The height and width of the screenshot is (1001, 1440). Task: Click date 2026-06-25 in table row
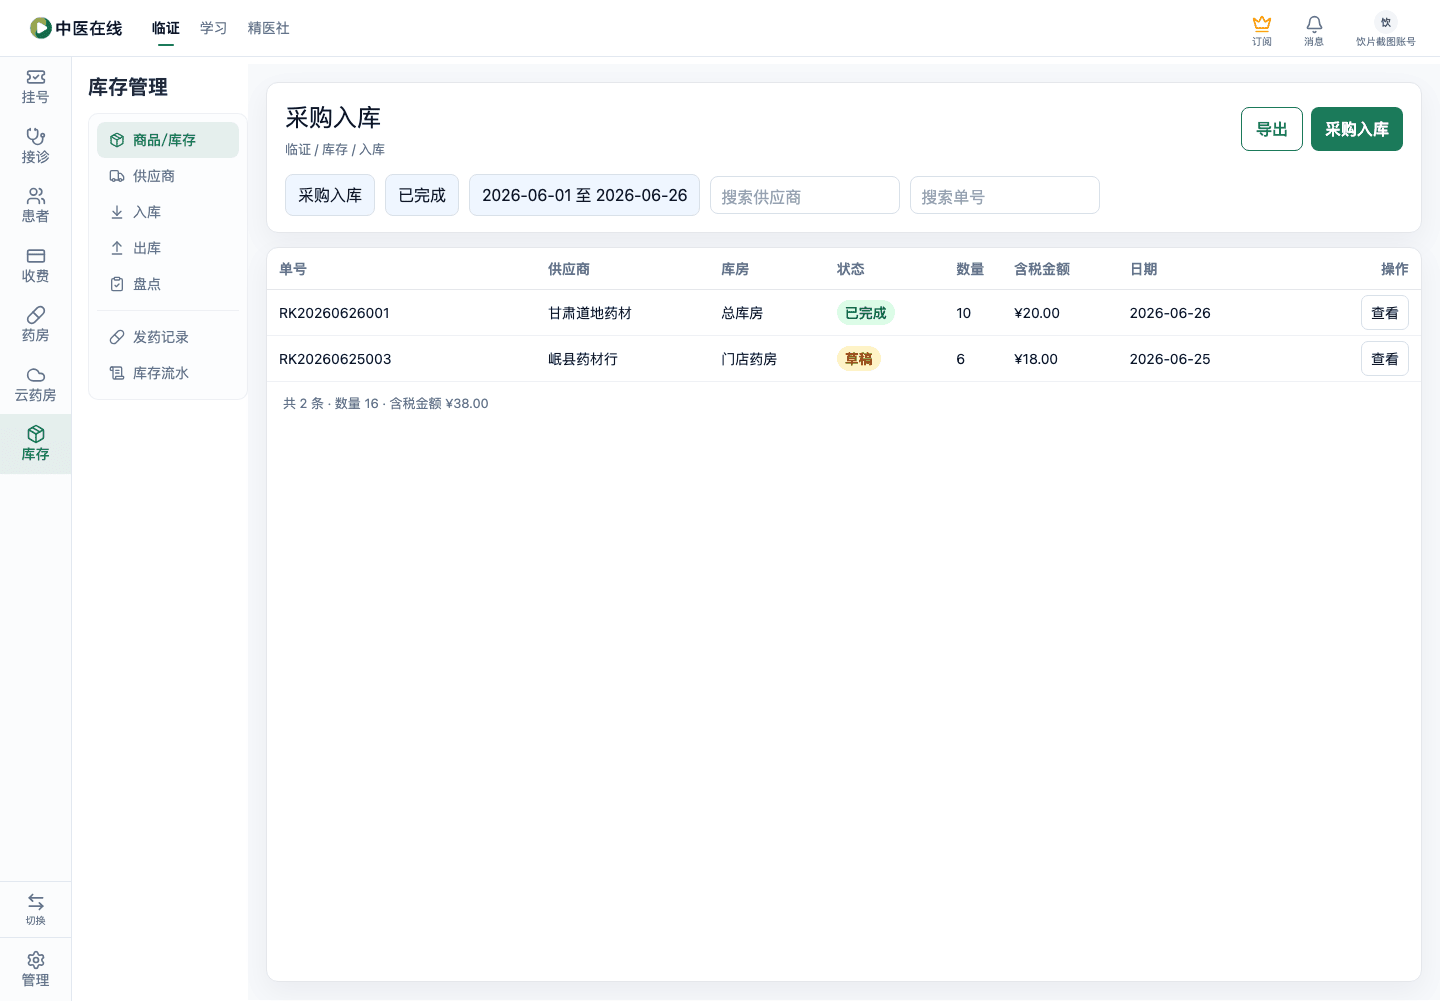pos(1170,359)
